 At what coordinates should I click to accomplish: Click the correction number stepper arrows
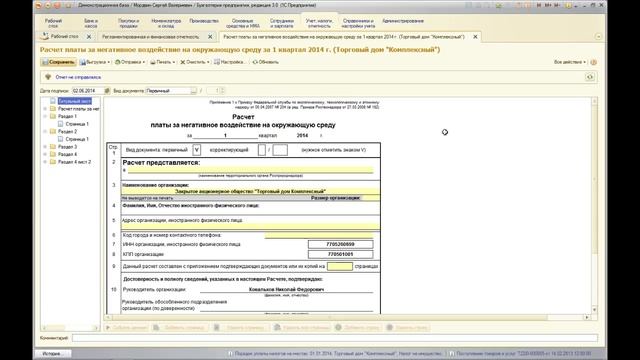(222, 91)
